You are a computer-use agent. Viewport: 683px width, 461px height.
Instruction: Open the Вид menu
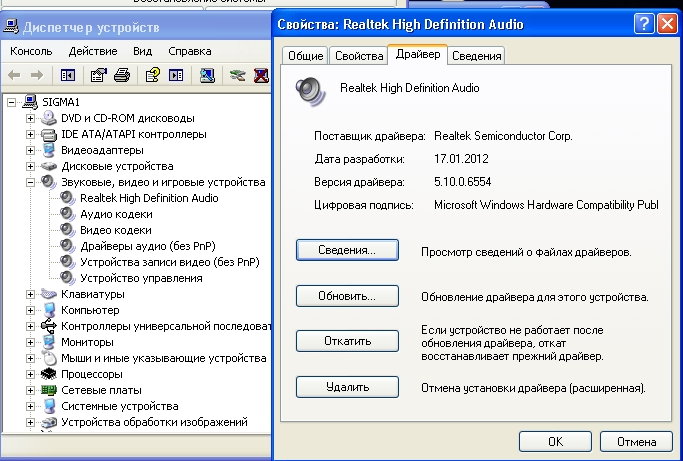click(x=142, y=51)
